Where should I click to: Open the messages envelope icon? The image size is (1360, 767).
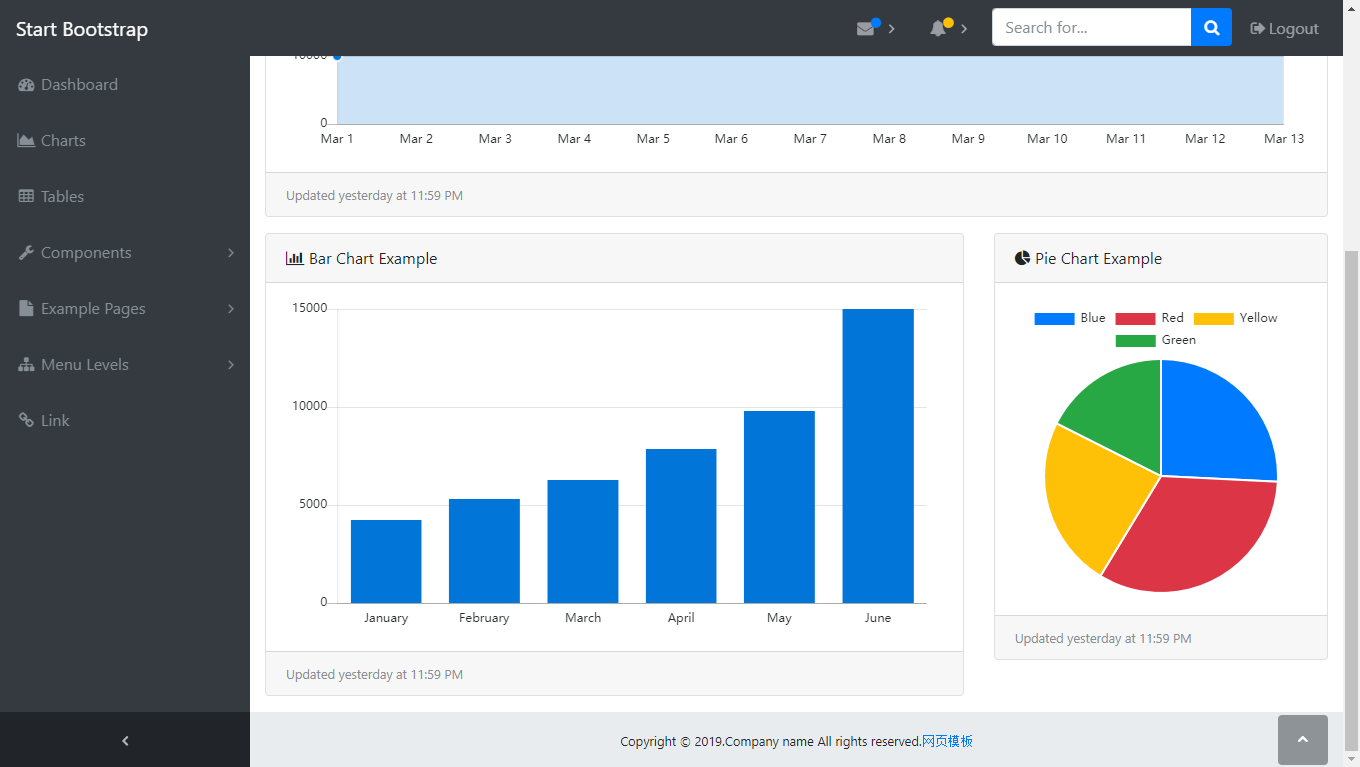pos(866,29)
